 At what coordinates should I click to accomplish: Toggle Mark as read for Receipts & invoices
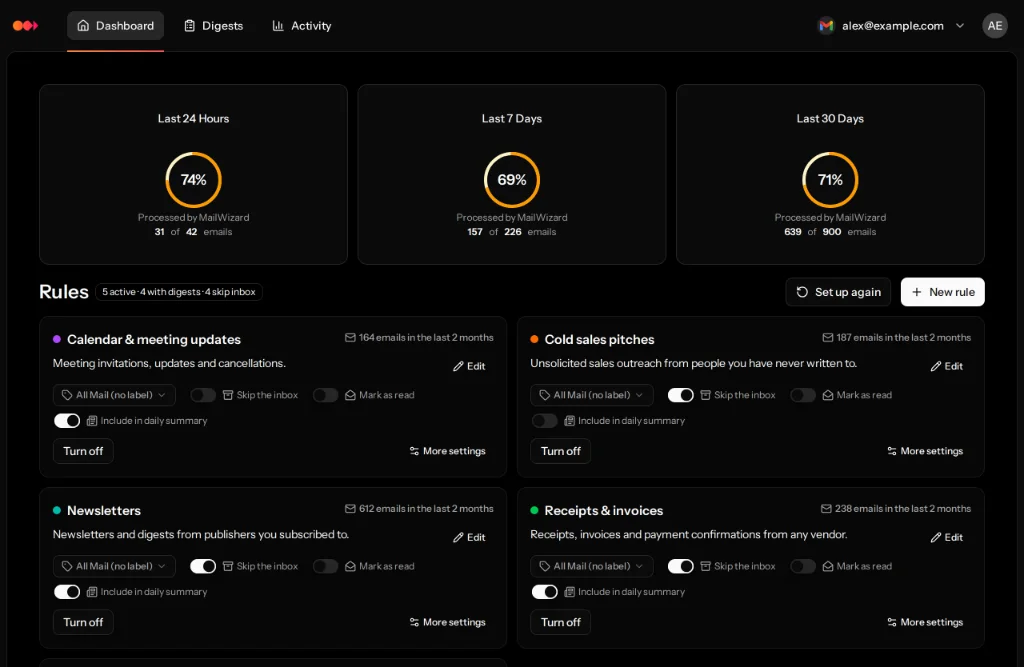point(803,566)
